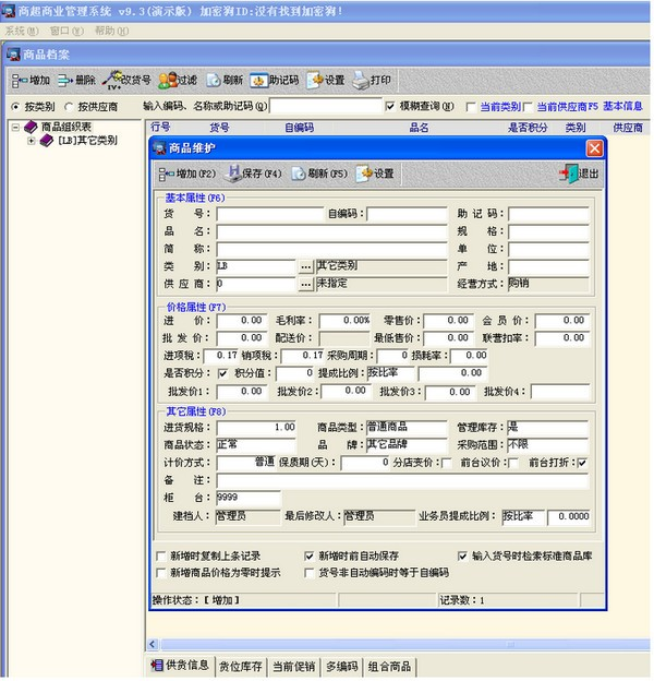Toggle the 前台议价 checkbox
Viewport: 657px width, 684px height.
pyautogui.click(x=514, y=463)
